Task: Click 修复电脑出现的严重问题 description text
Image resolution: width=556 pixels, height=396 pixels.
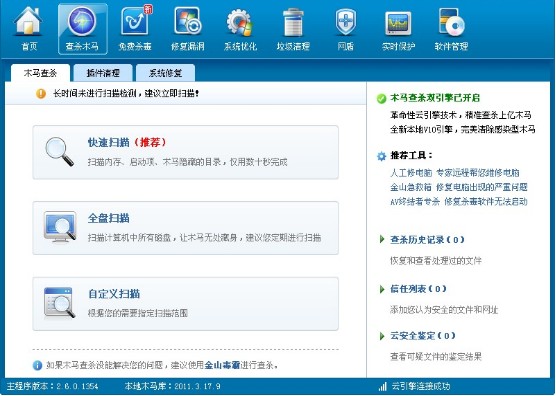Action: (x=482, y=187)
